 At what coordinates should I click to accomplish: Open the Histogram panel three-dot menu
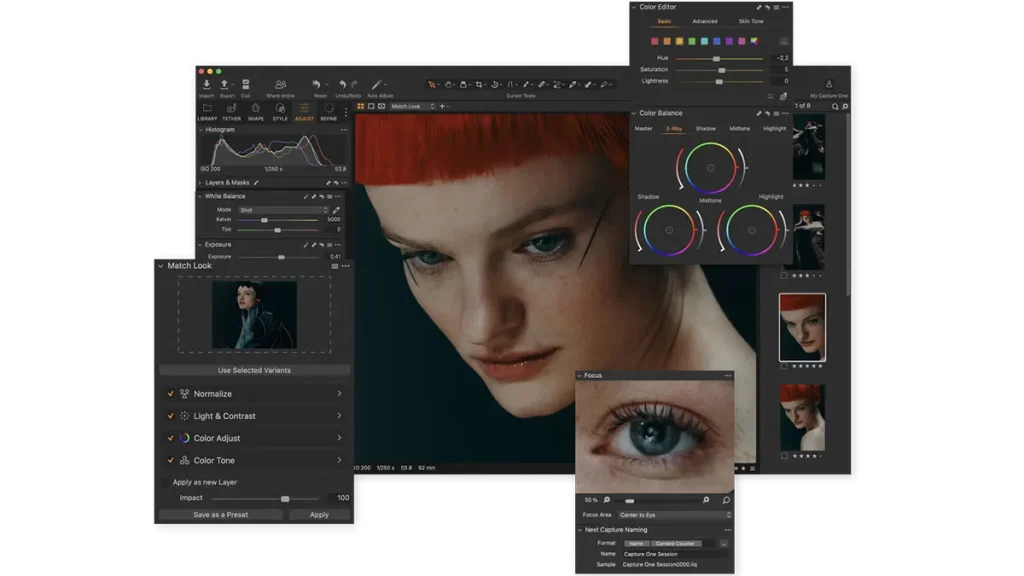pos(344,130)
